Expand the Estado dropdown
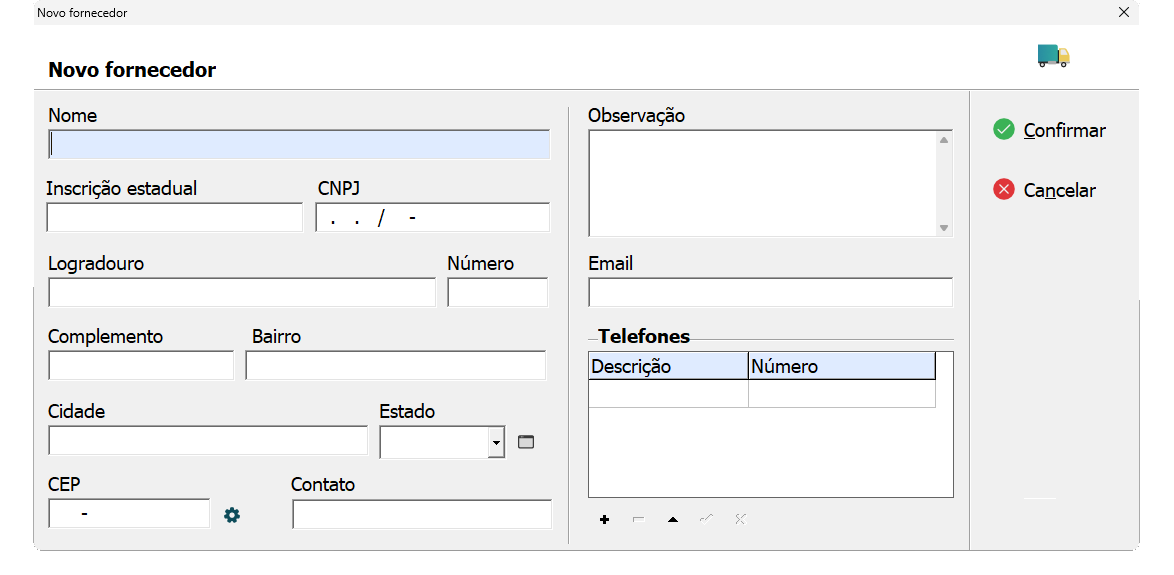 496,442
